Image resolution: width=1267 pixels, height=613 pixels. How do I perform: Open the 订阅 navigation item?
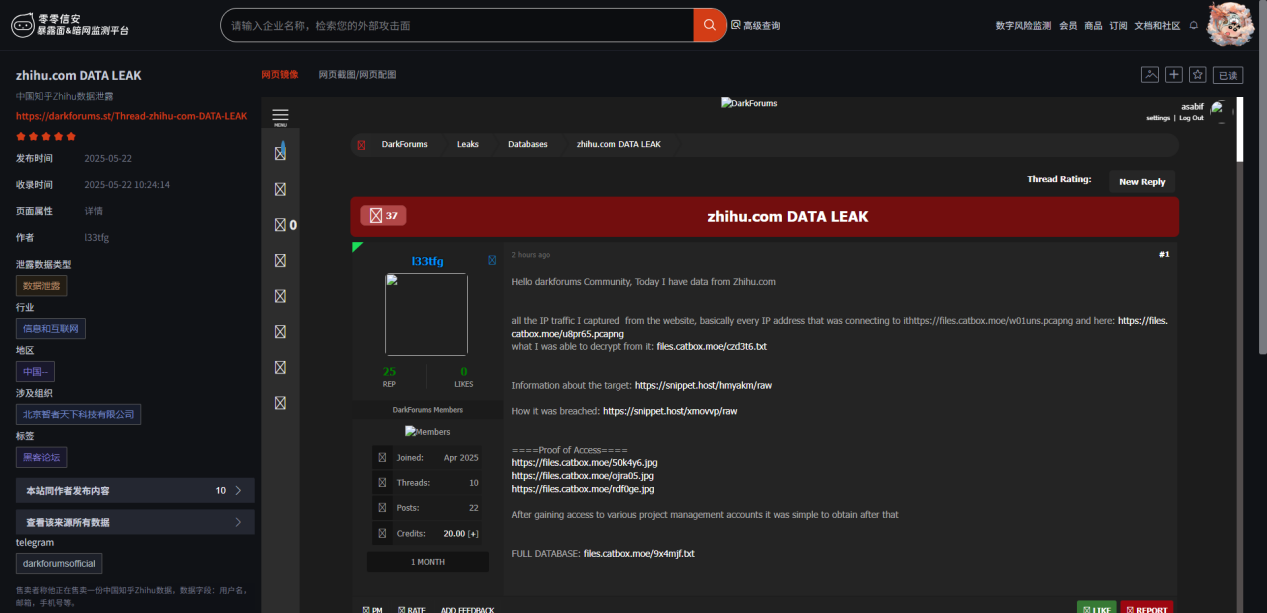1119,25
